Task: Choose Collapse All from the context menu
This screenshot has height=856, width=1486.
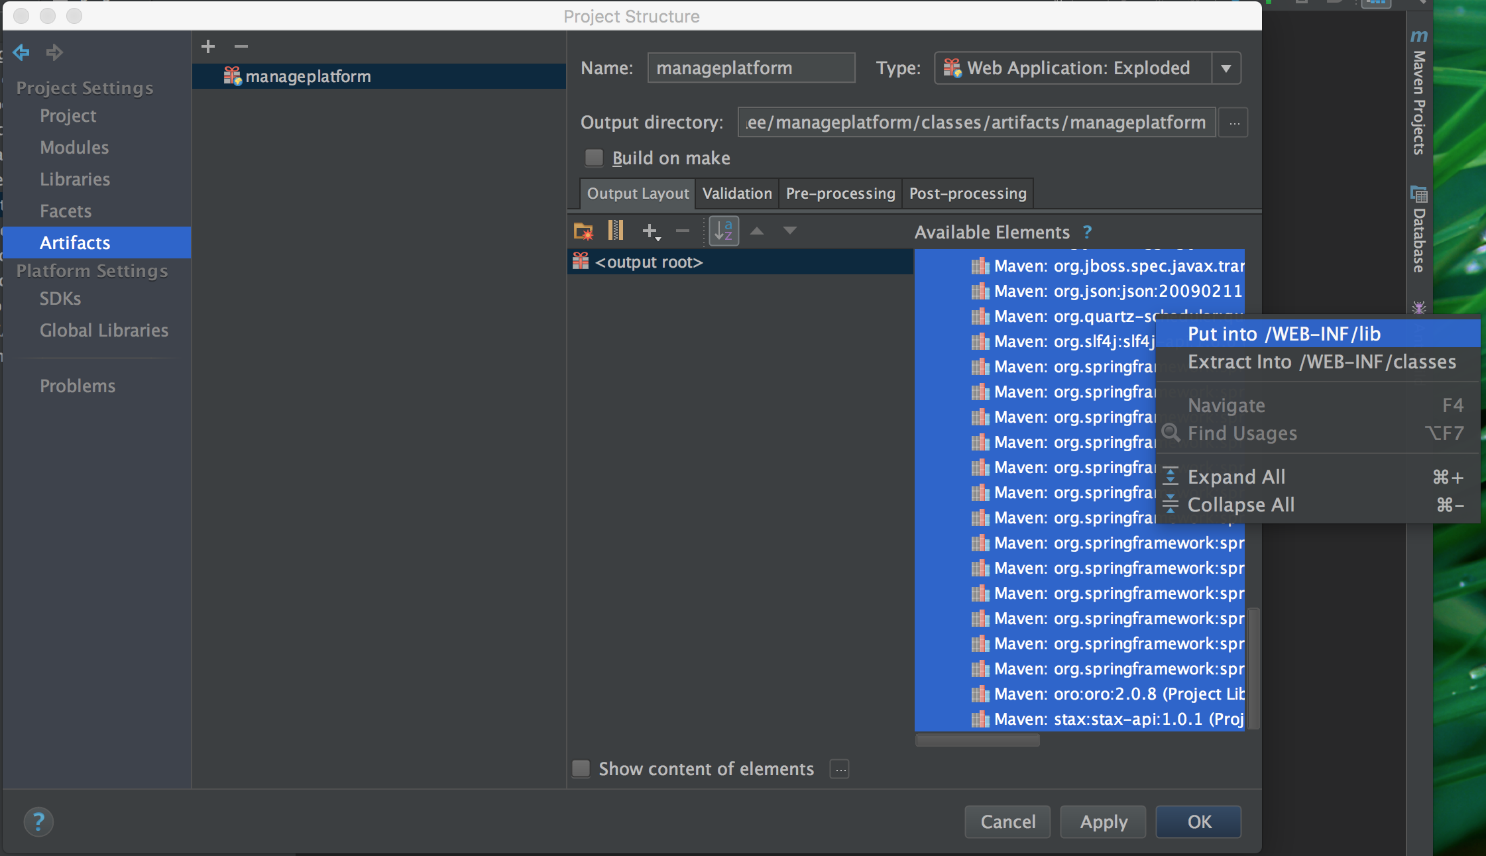Action: [1318, 506]
